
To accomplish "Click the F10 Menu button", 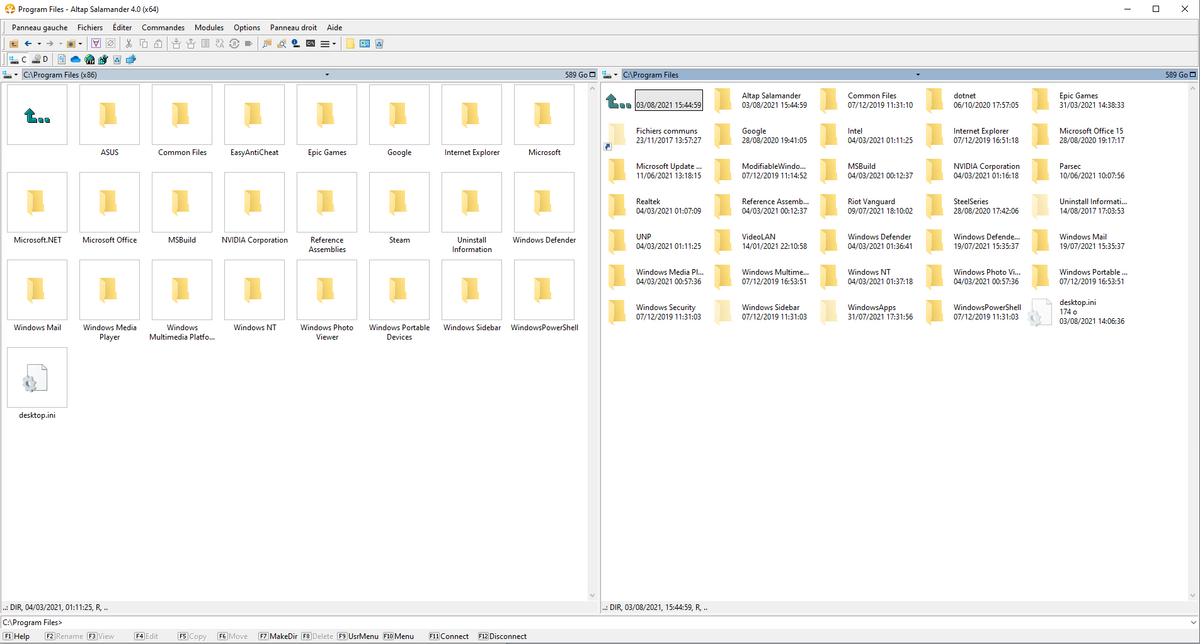I will click(398, 636).
